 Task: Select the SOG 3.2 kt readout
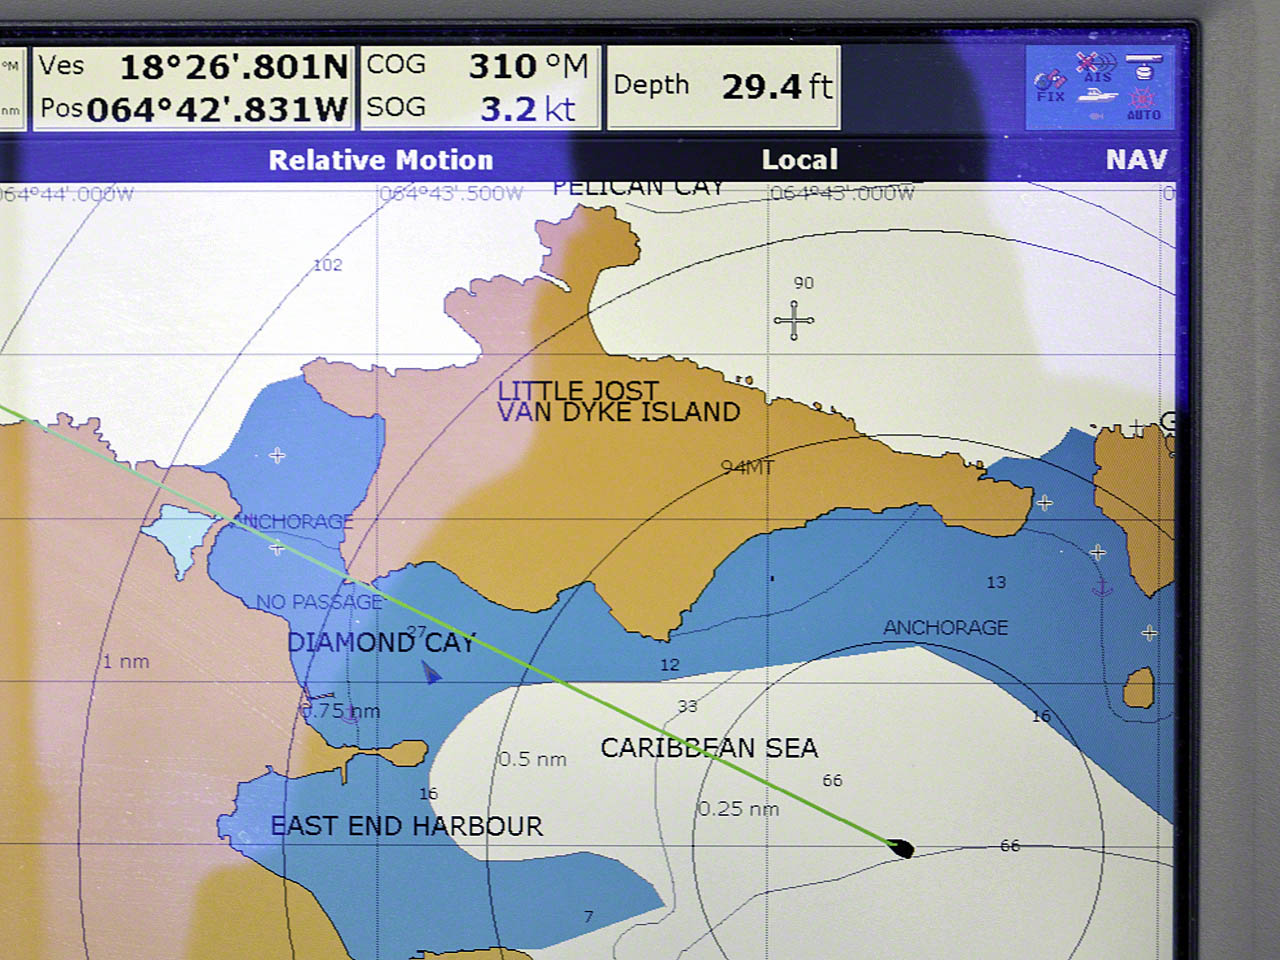coord(478,108)
